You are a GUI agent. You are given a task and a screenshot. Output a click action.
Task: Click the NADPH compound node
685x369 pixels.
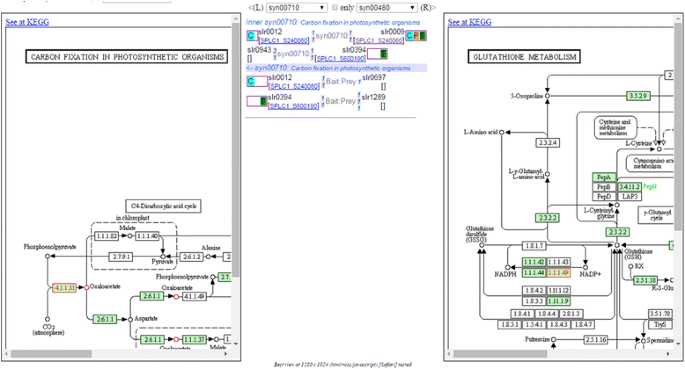pos(508,267)
